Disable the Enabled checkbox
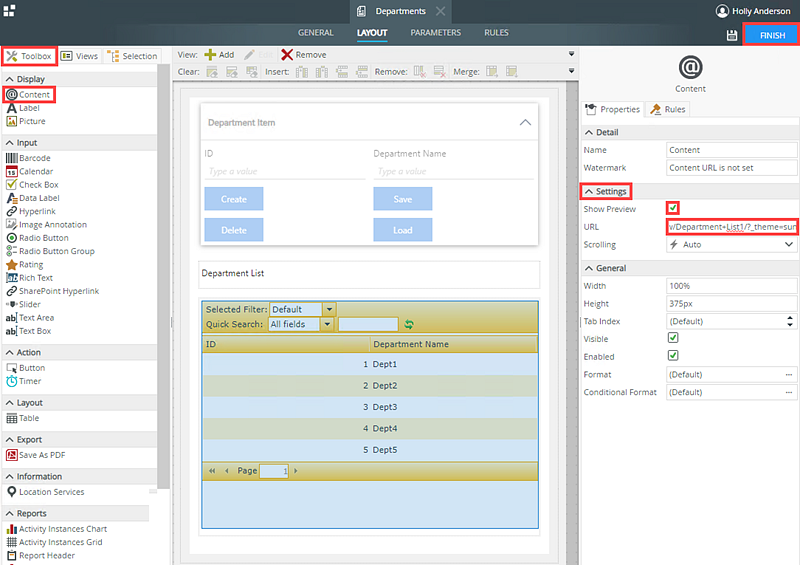This screenshot has width=800, height=565. pos(673,356)
